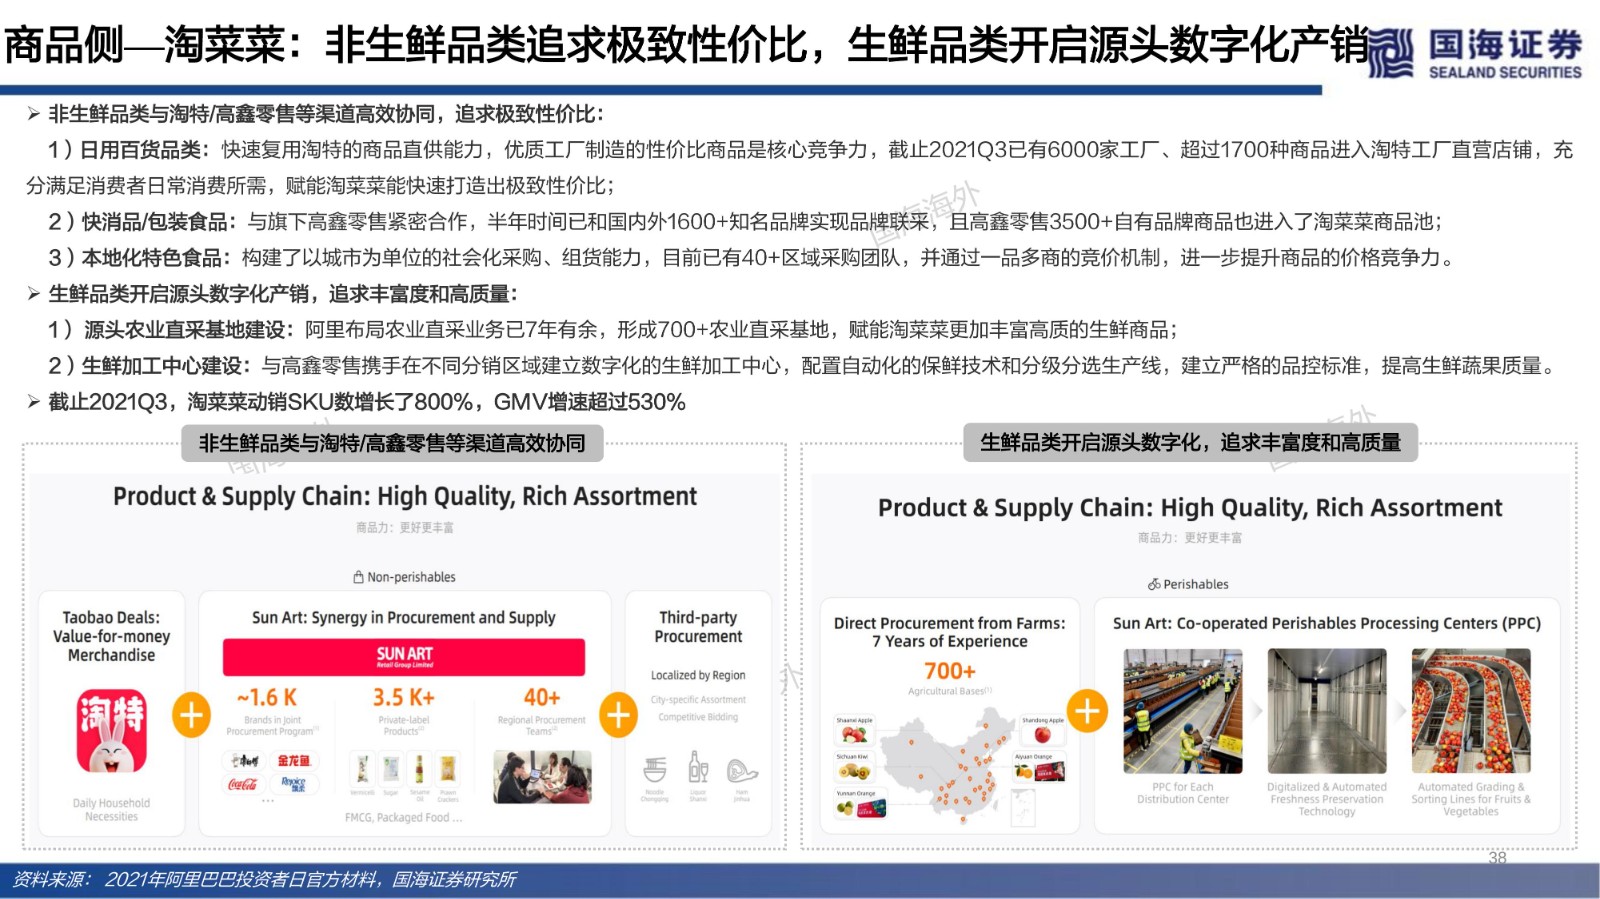
Task: Click the Yunnan Orange fruit tile
Action: pyautogui.click(x=861, y=803)
